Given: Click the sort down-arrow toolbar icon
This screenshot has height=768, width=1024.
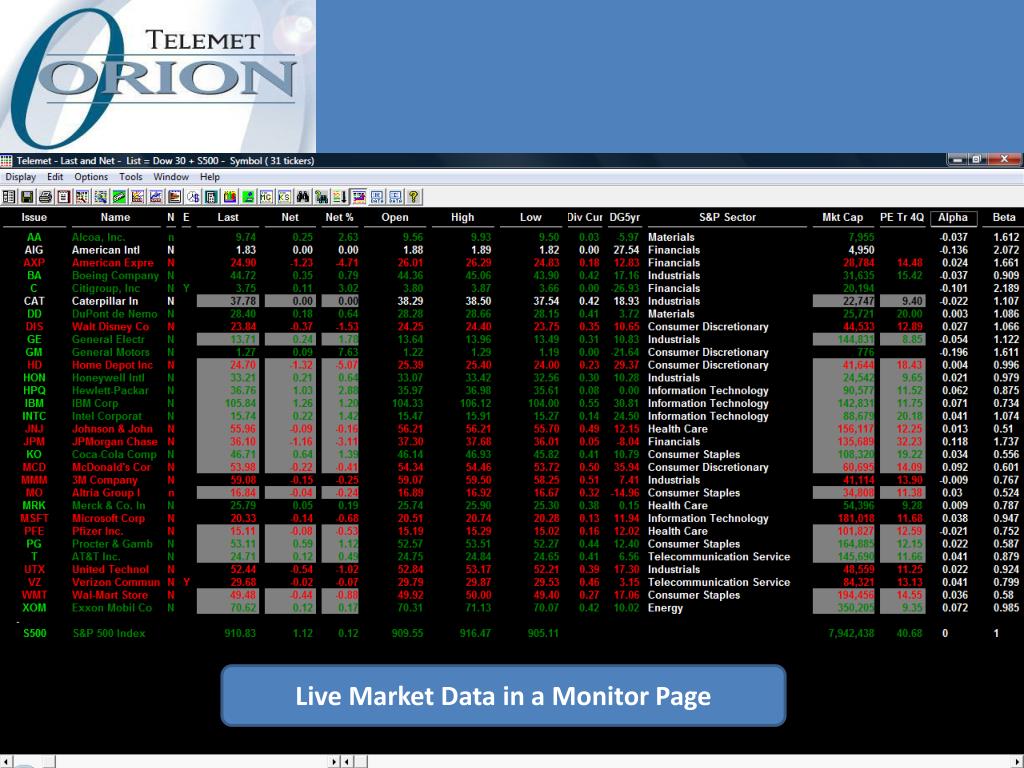Looking at the screenshot, I should pos(340,197).
